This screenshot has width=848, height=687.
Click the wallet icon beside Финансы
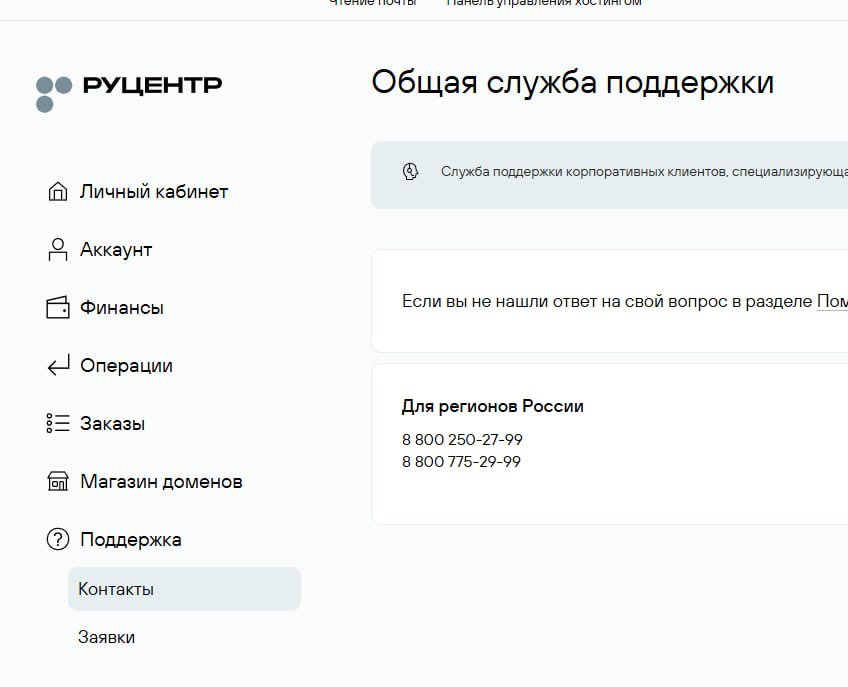58,307
